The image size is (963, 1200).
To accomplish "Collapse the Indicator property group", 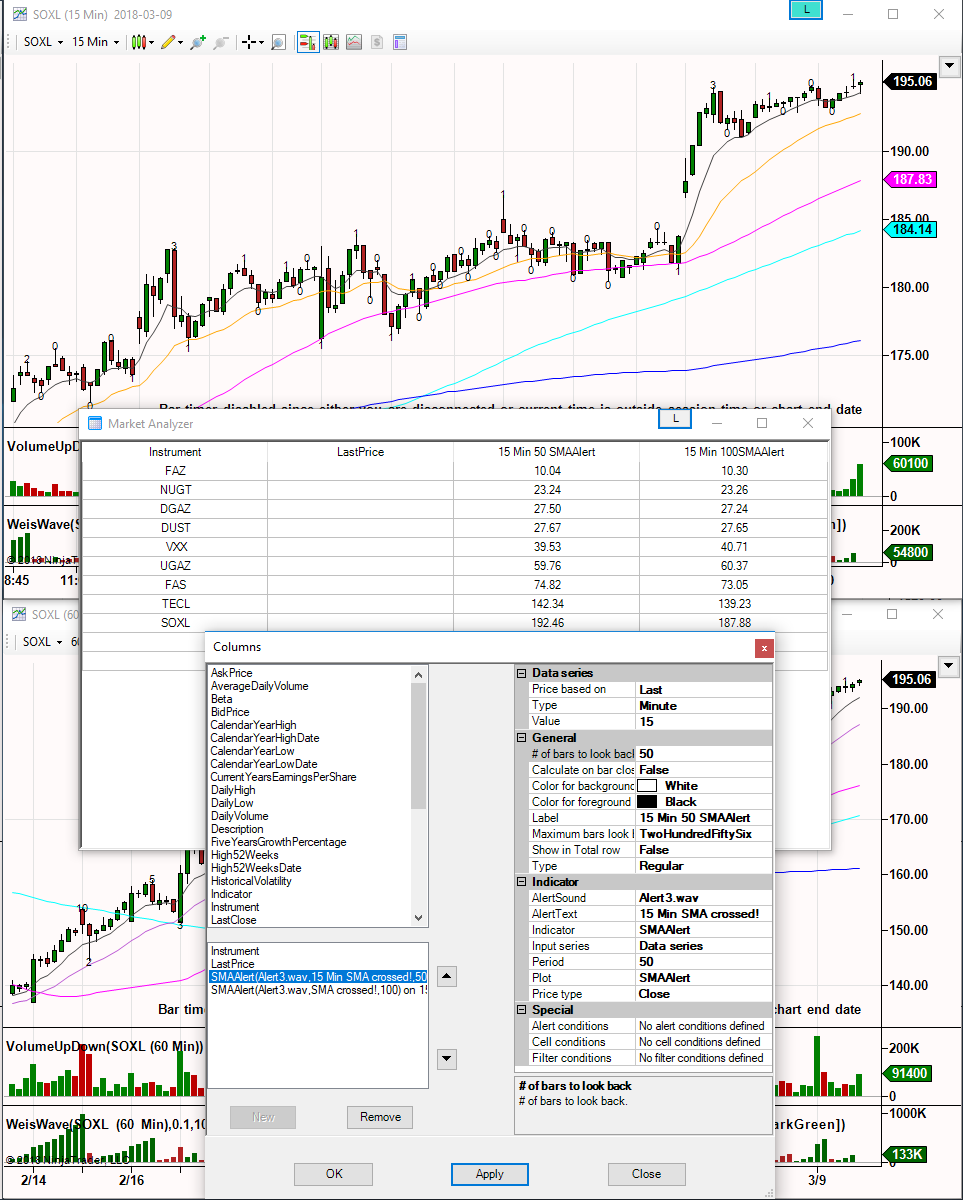I will pos(521,881).
